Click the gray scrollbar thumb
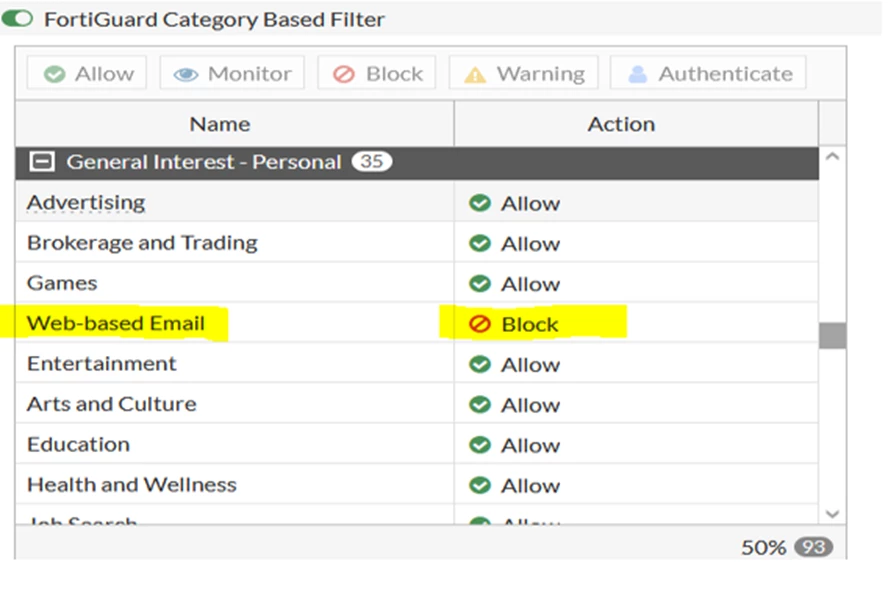This screenshot has height=597, width=888. (x=832, y=335)
